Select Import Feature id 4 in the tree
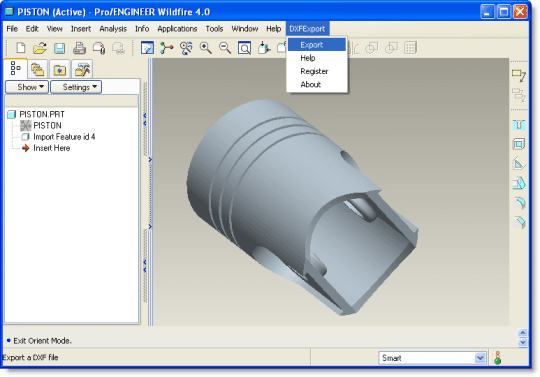This screenshot has height=377, width=540. [x=64, y=137]
